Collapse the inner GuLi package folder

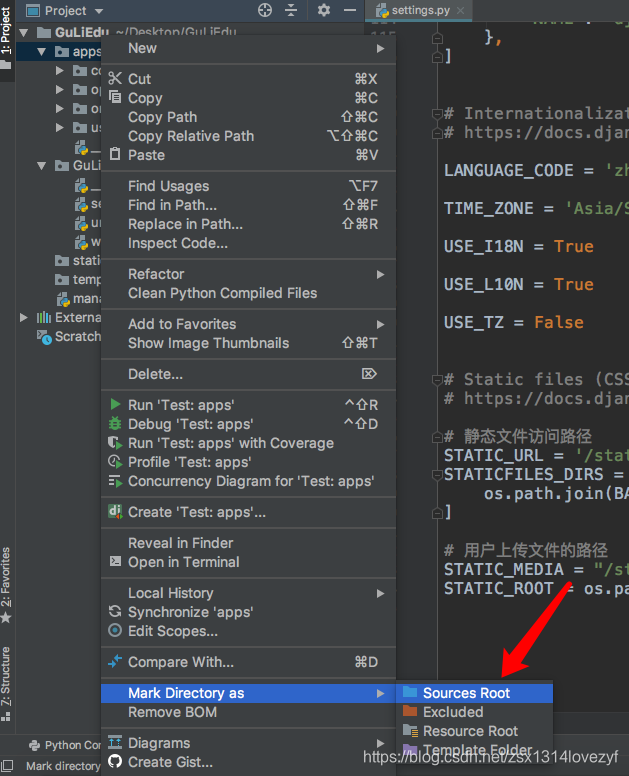point(42,165)
